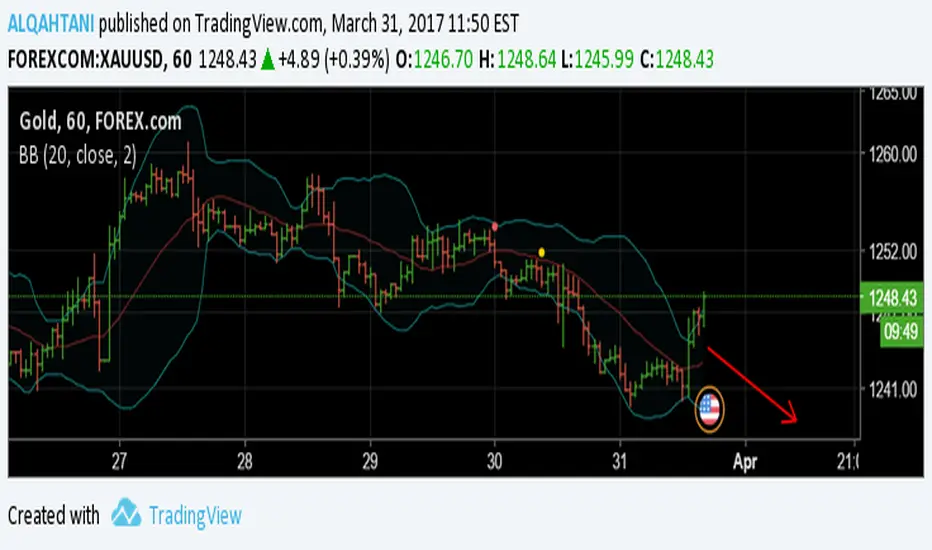Click the date label 30 on time axis
932x550 pixels.
[495, 461]
